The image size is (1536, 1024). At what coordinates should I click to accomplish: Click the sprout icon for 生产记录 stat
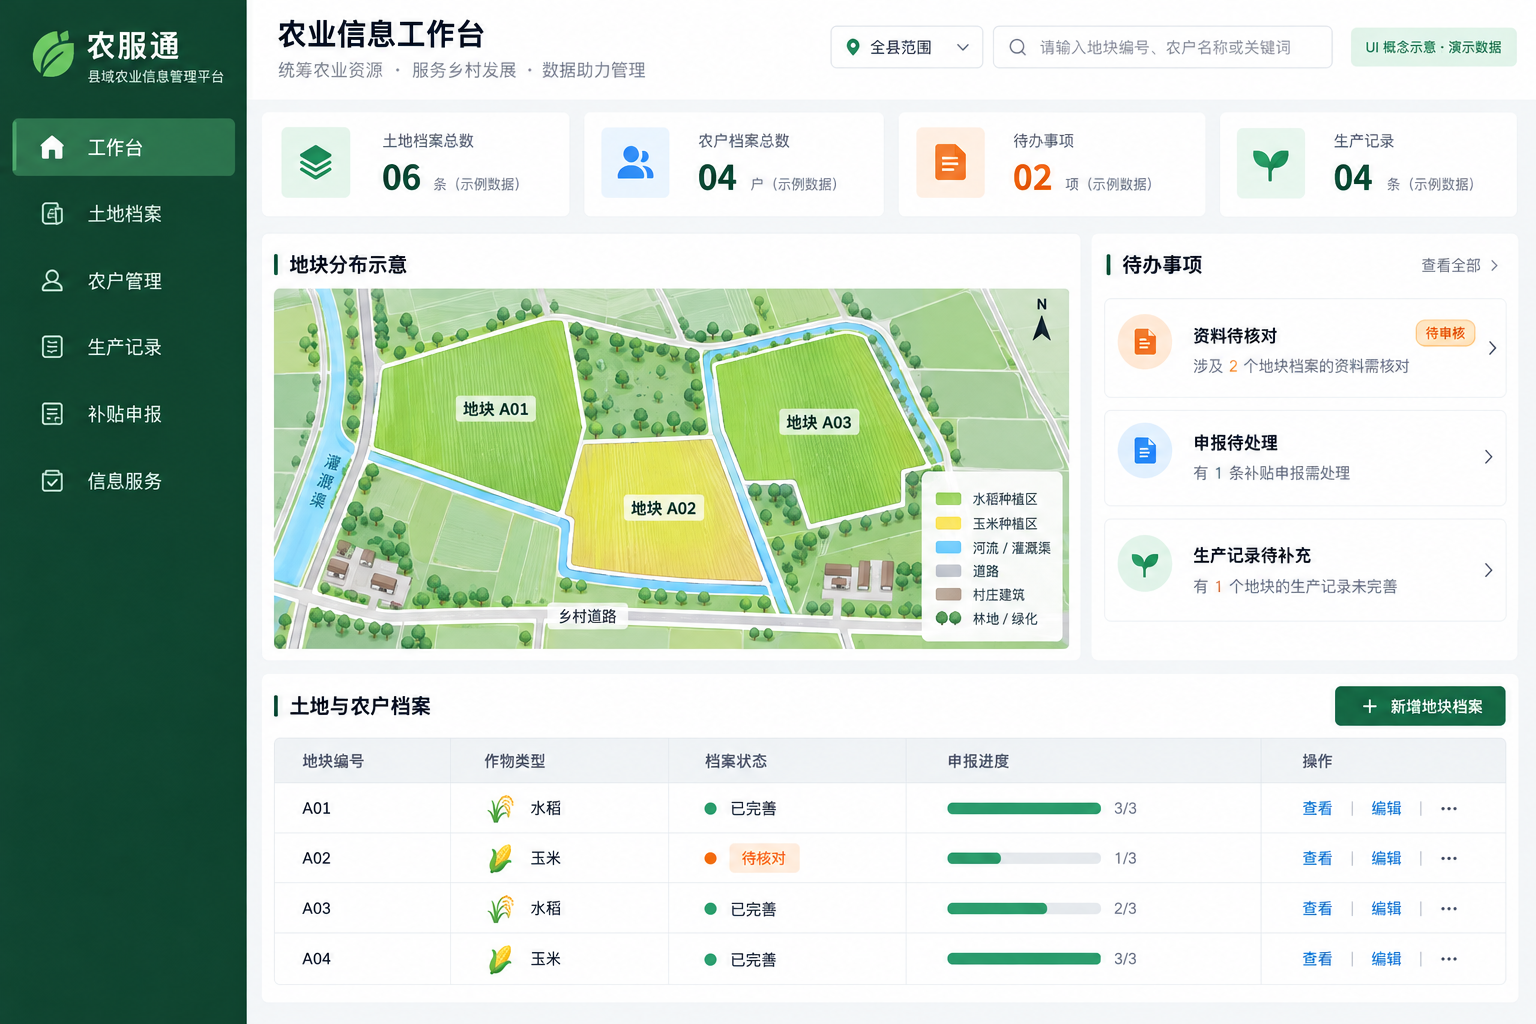click(x=1271, y=162)
